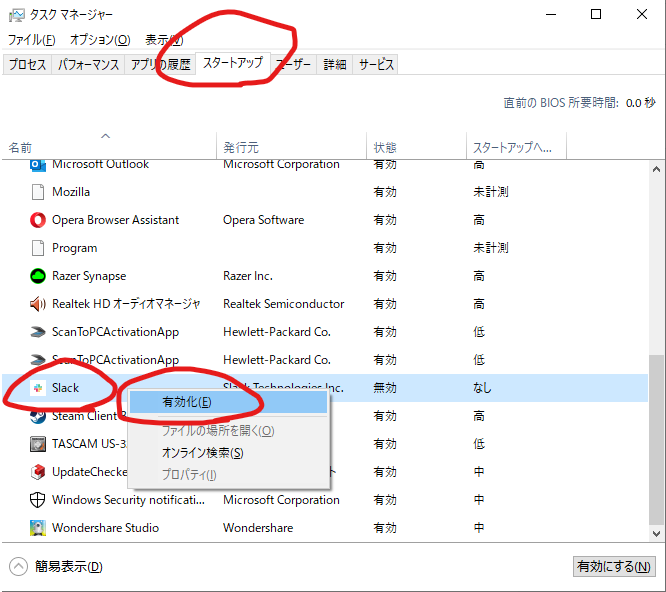Click the Realtek HD speaker icon
The width and height of the screenshot is (666, 592).
point(38,304)
